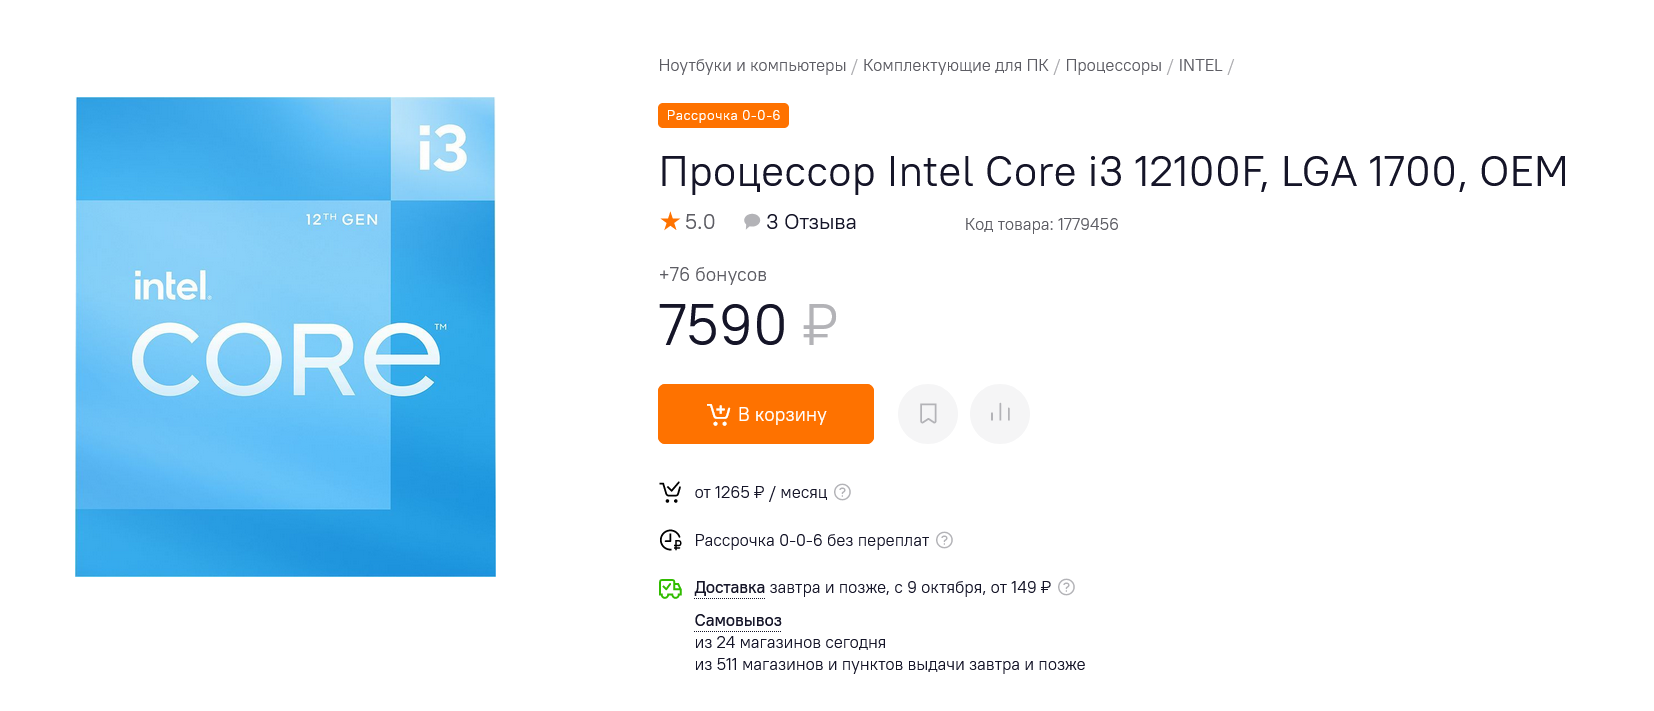Click the green delivery truck icon

(670, 589)
